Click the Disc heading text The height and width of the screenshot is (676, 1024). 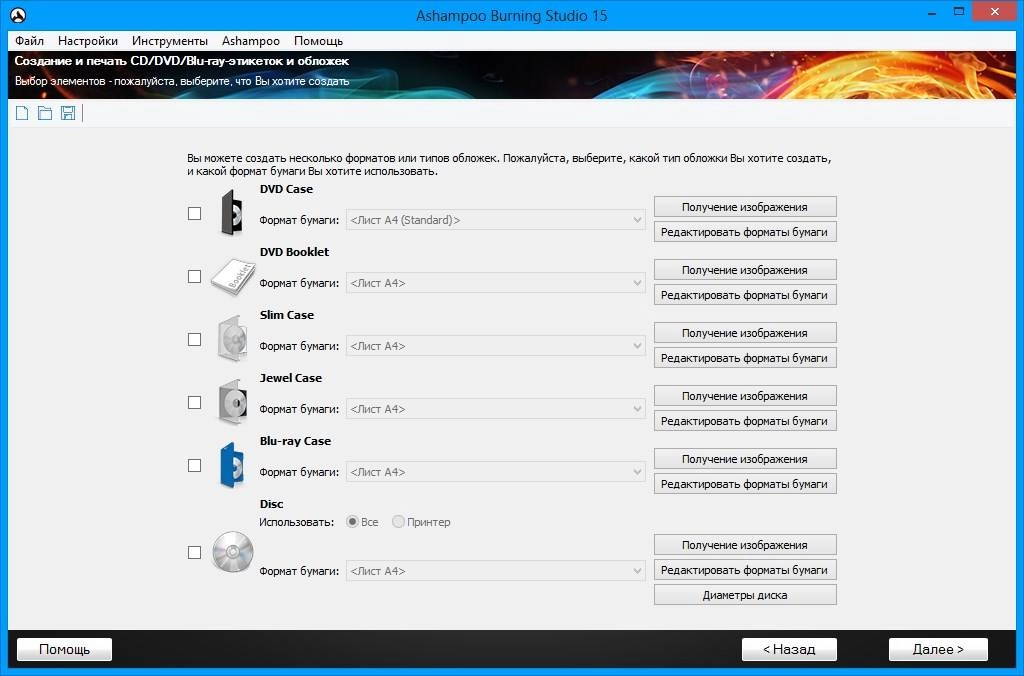[x=271, y=504]
